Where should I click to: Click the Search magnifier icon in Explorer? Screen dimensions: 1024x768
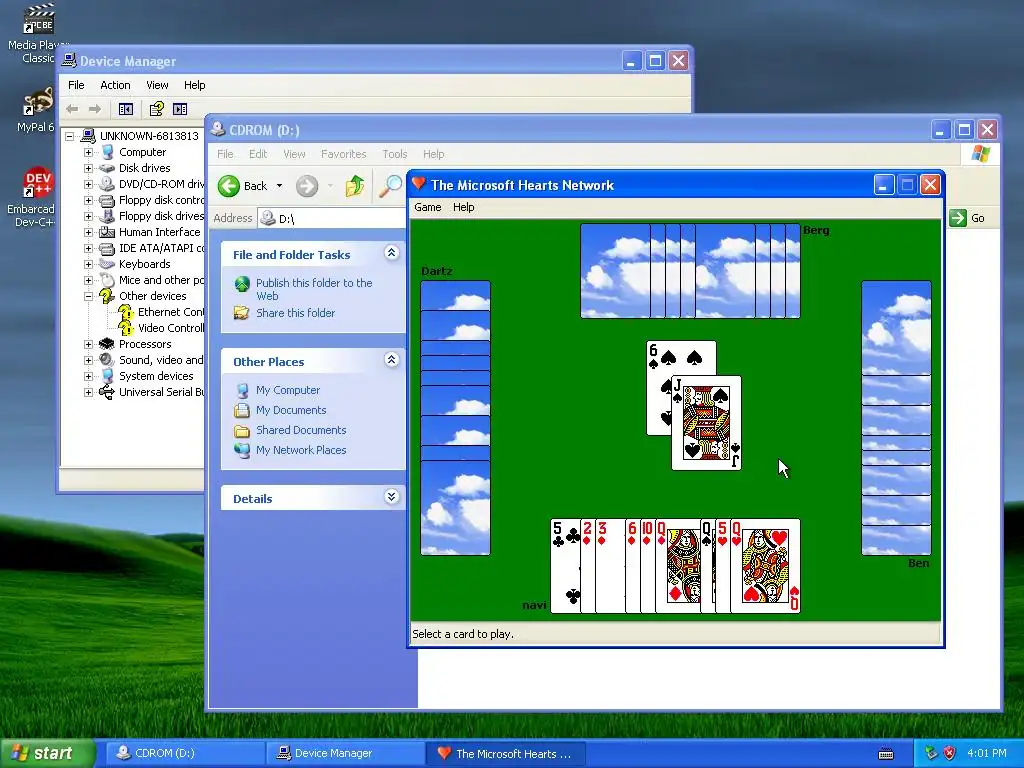391,186
